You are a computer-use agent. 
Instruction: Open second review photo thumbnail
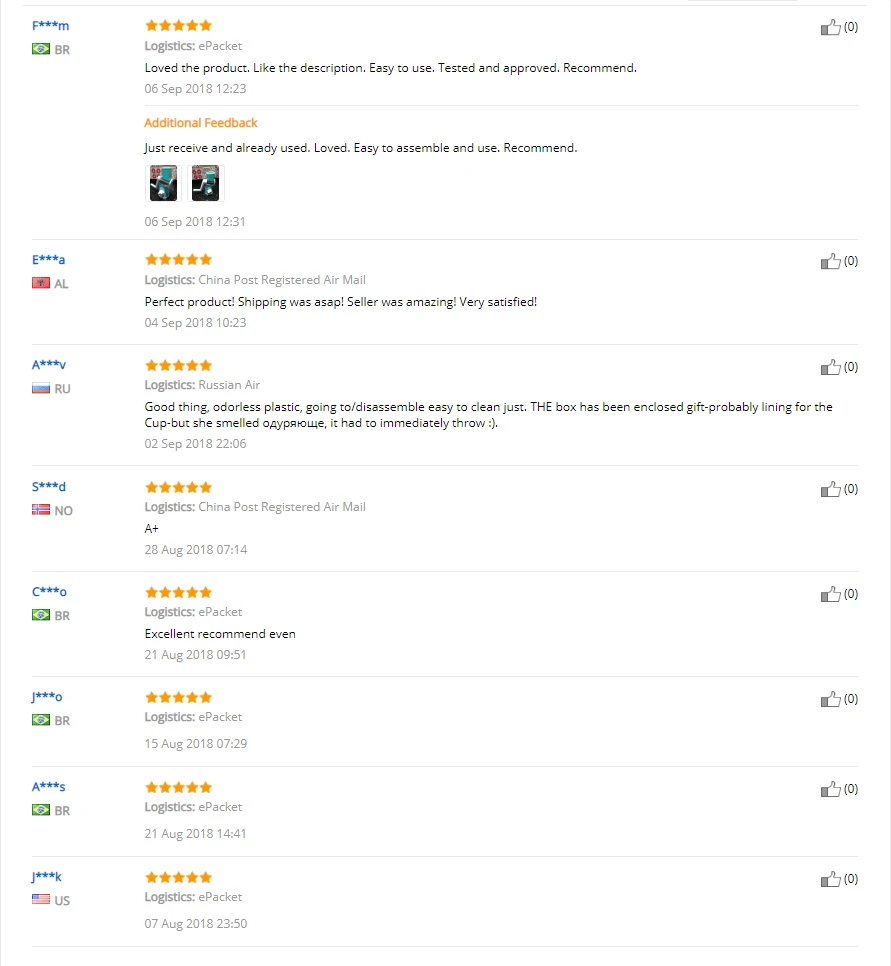pyautogui.click(x=206, y=183)
